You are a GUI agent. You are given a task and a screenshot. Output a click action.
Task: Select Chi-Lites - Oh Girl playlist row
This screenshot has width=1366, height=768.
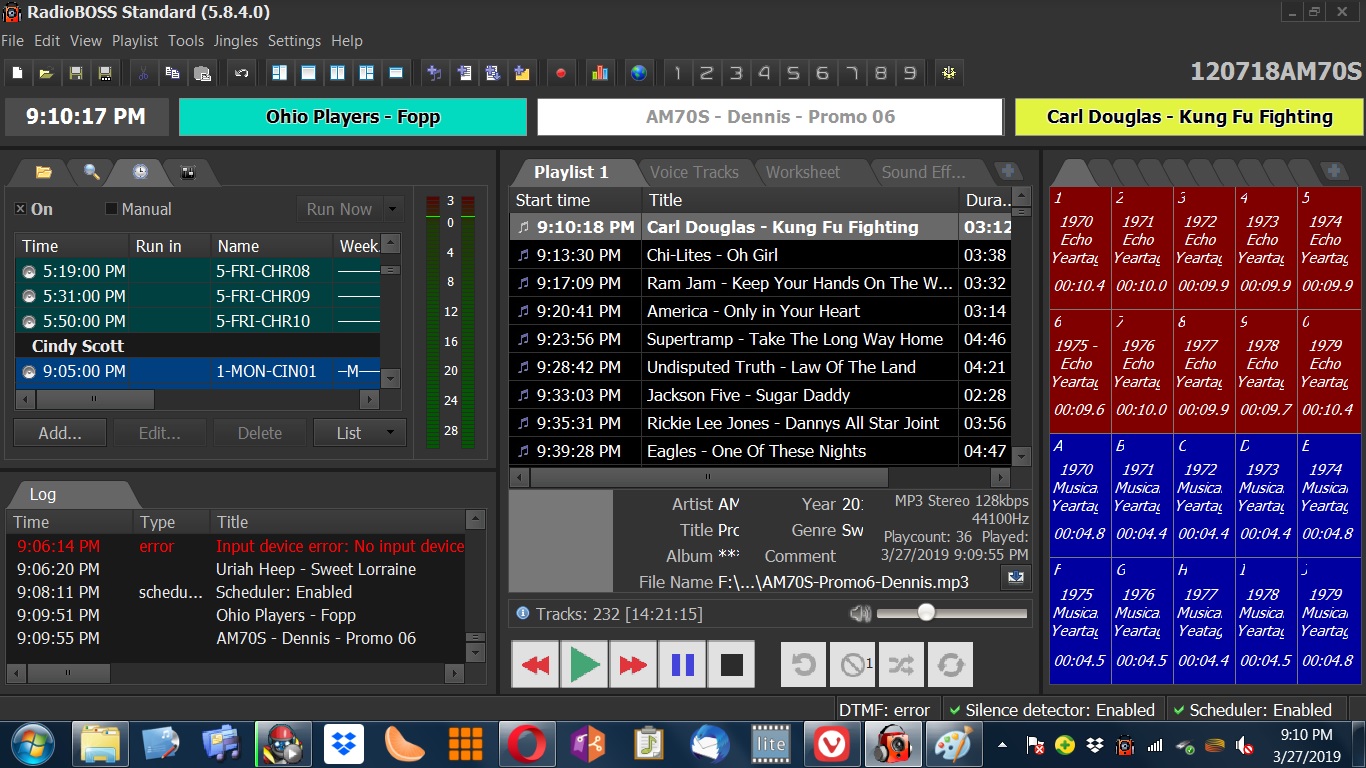760,255
